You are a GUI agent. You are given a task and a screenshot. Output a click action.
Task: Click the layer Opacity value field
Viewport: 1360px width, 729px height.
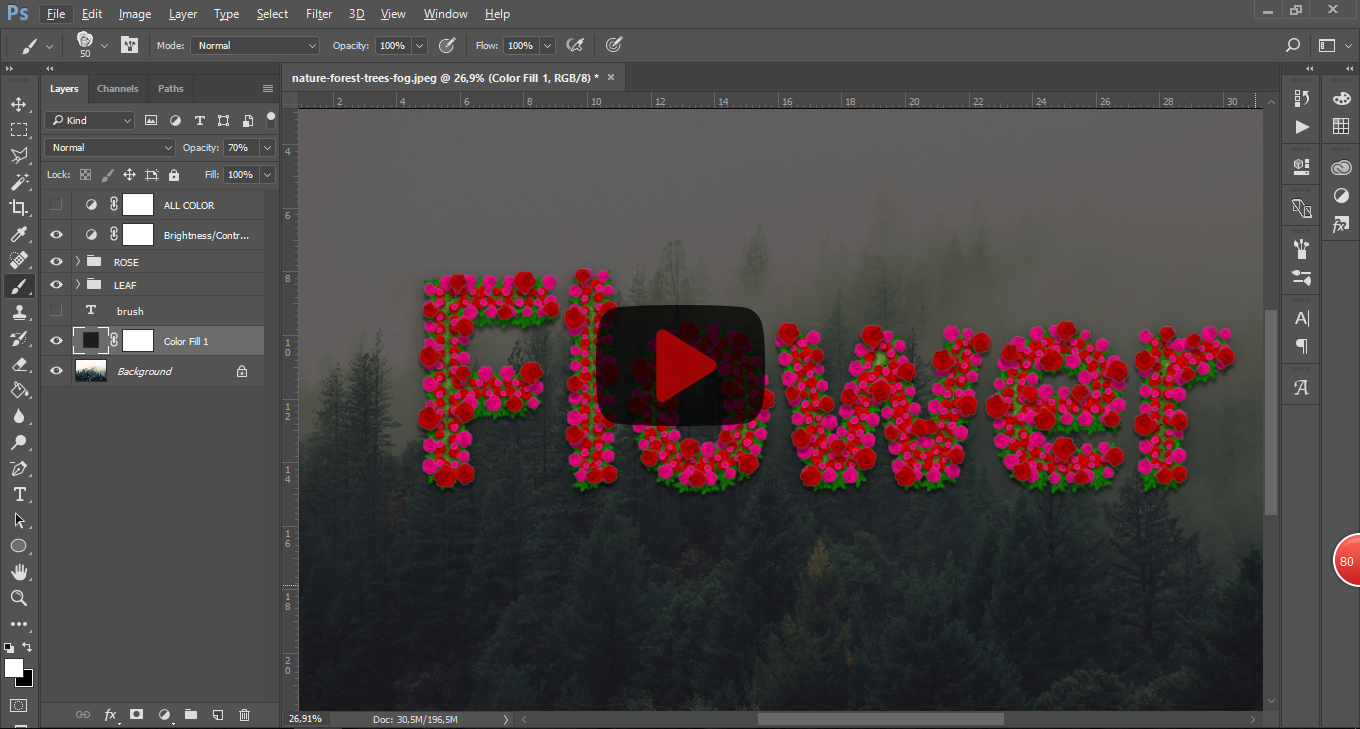pyautogui.click(x=239, y=147)
